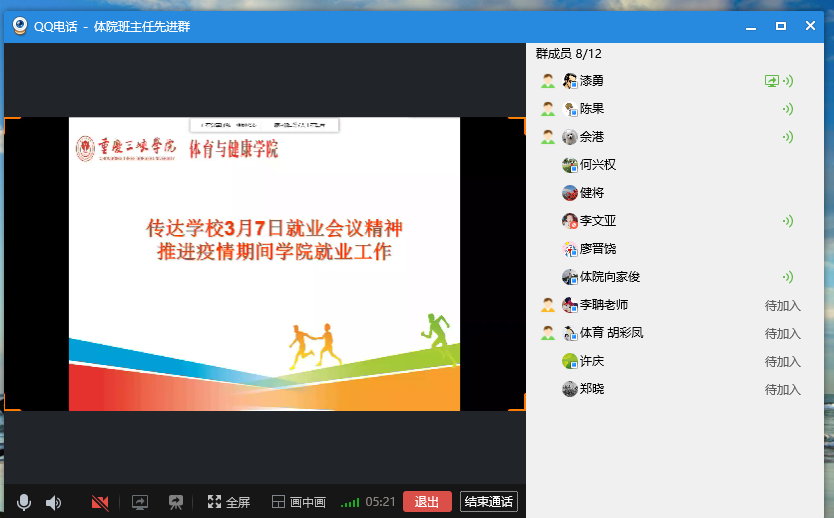
Task: Click 佘港's avatar in member list
Action: coord(570,137)
